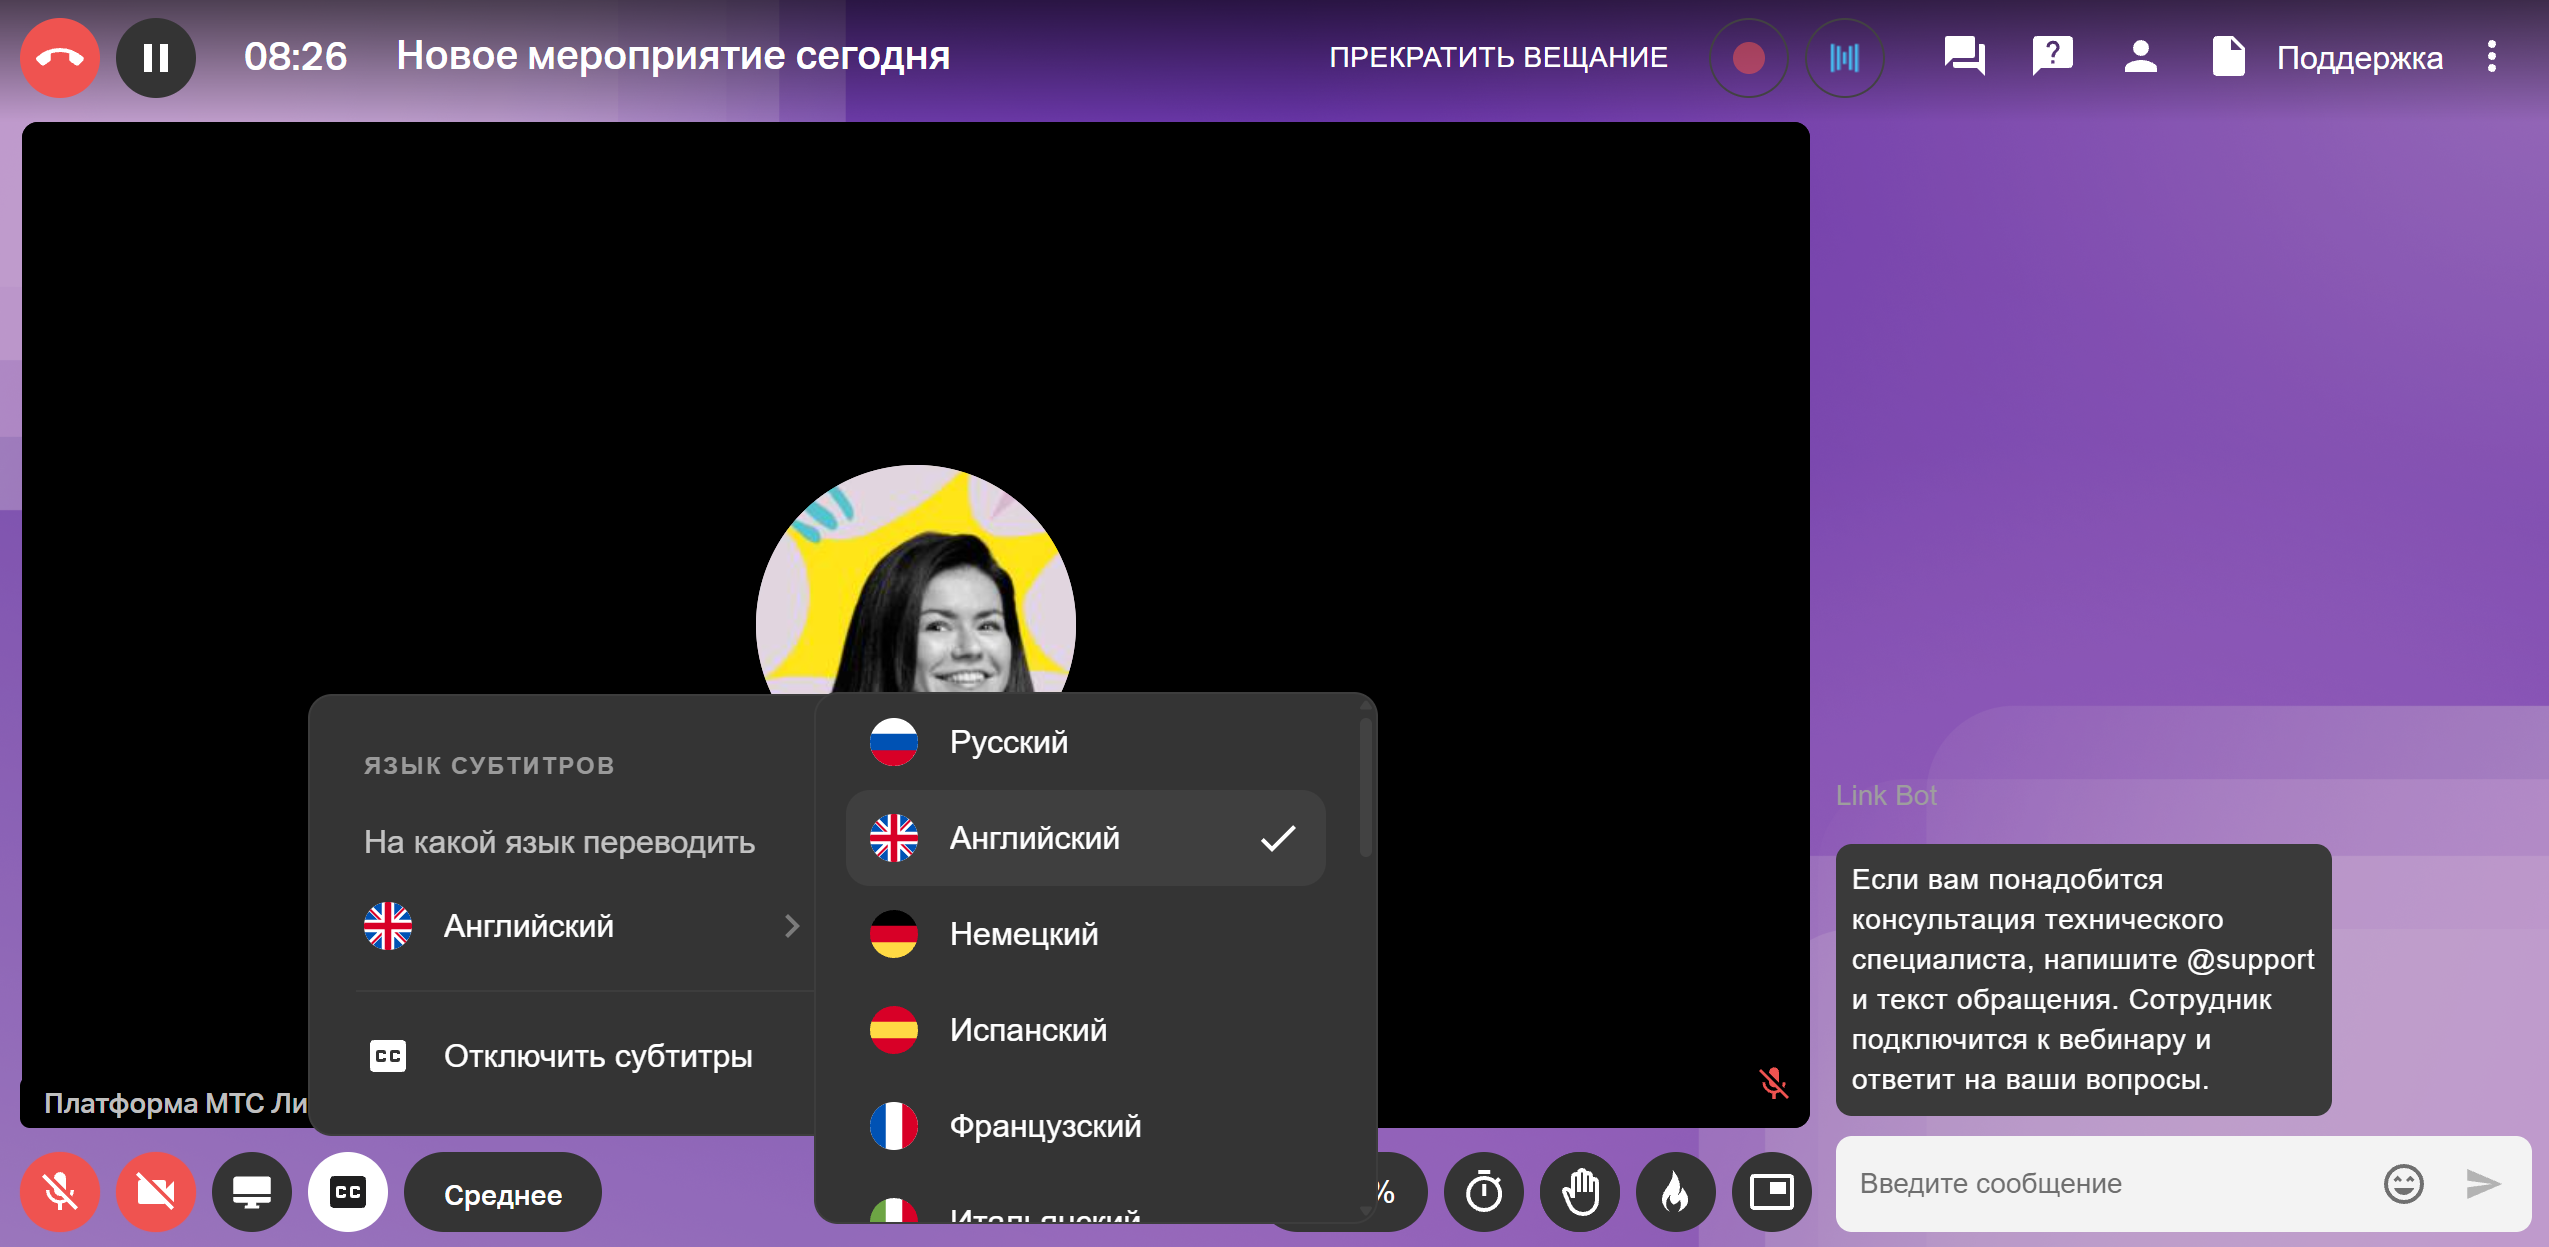Toggle picture-in-picture layout icon
2549x1247 pixels.
pyautogui.click(x=1771, y=1192)
